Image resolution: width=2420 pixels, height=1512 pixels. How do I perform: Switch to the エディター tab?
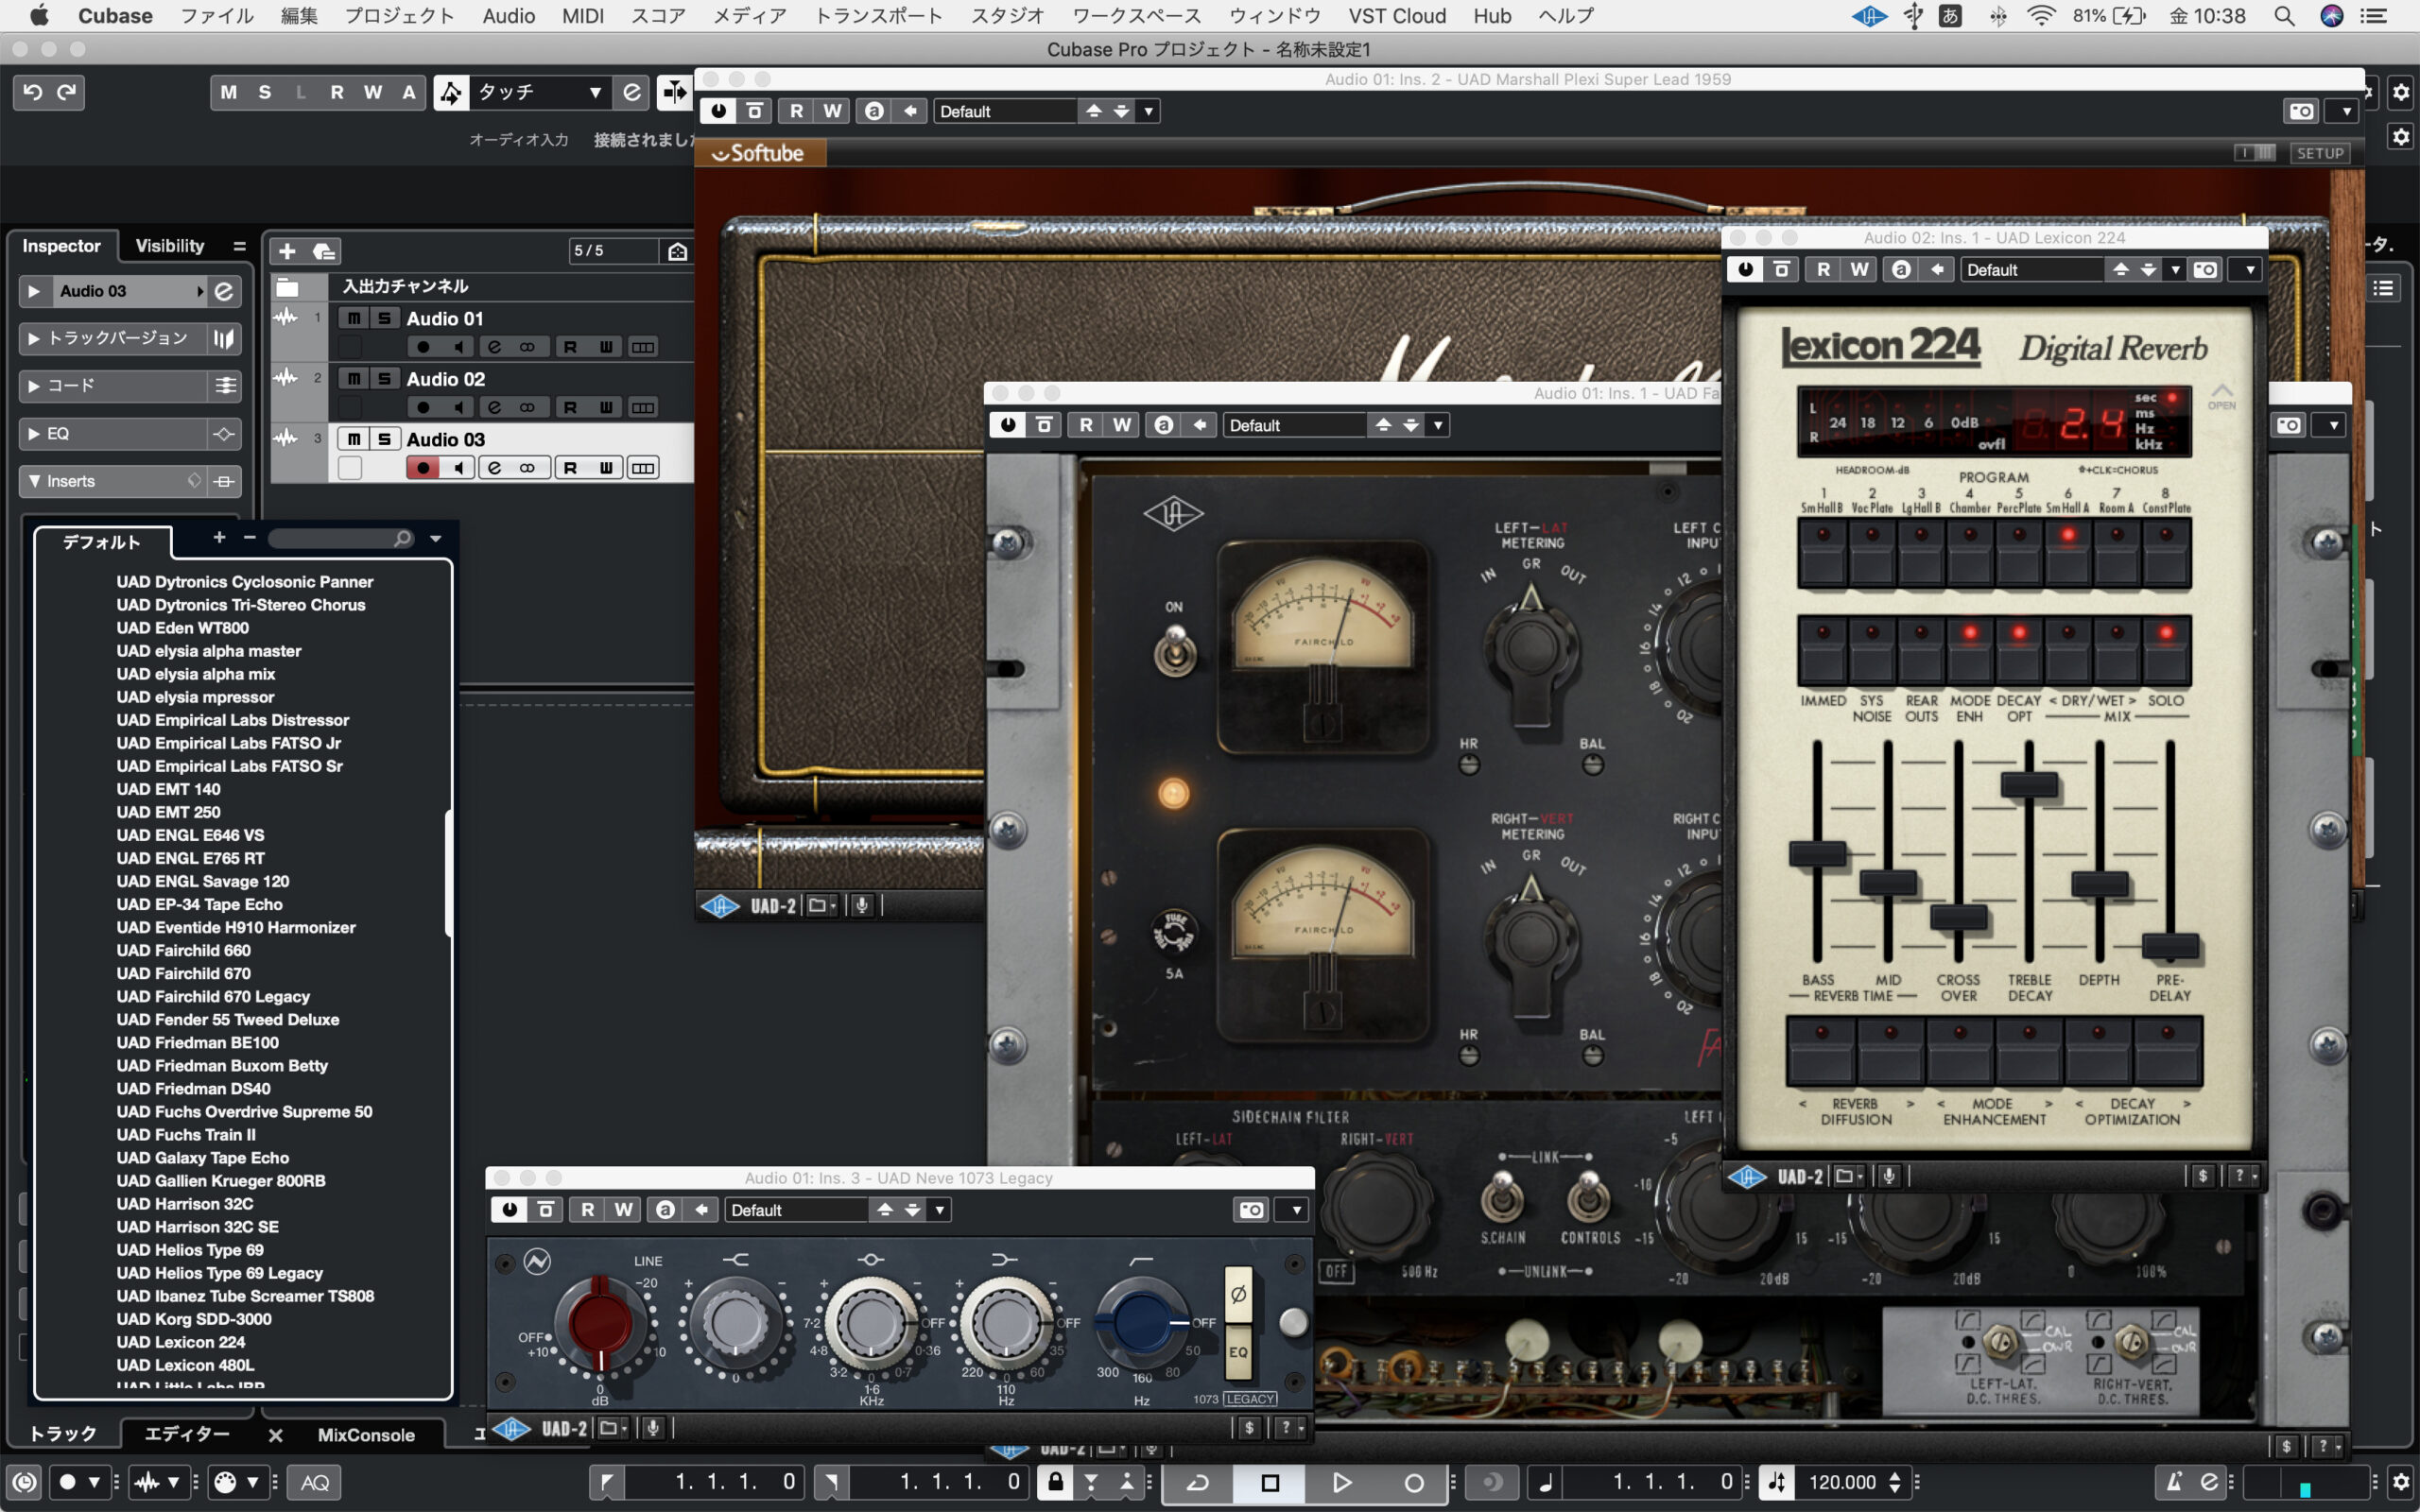click(187, 1434)
